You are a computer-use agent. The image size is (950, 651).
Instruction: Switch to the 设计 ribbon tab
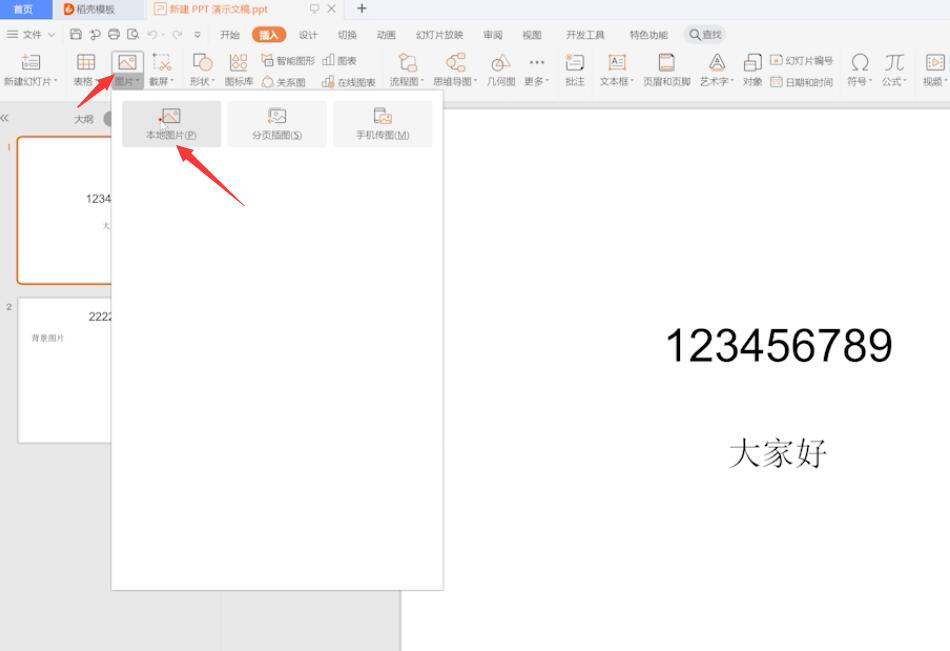pos(308,35)
